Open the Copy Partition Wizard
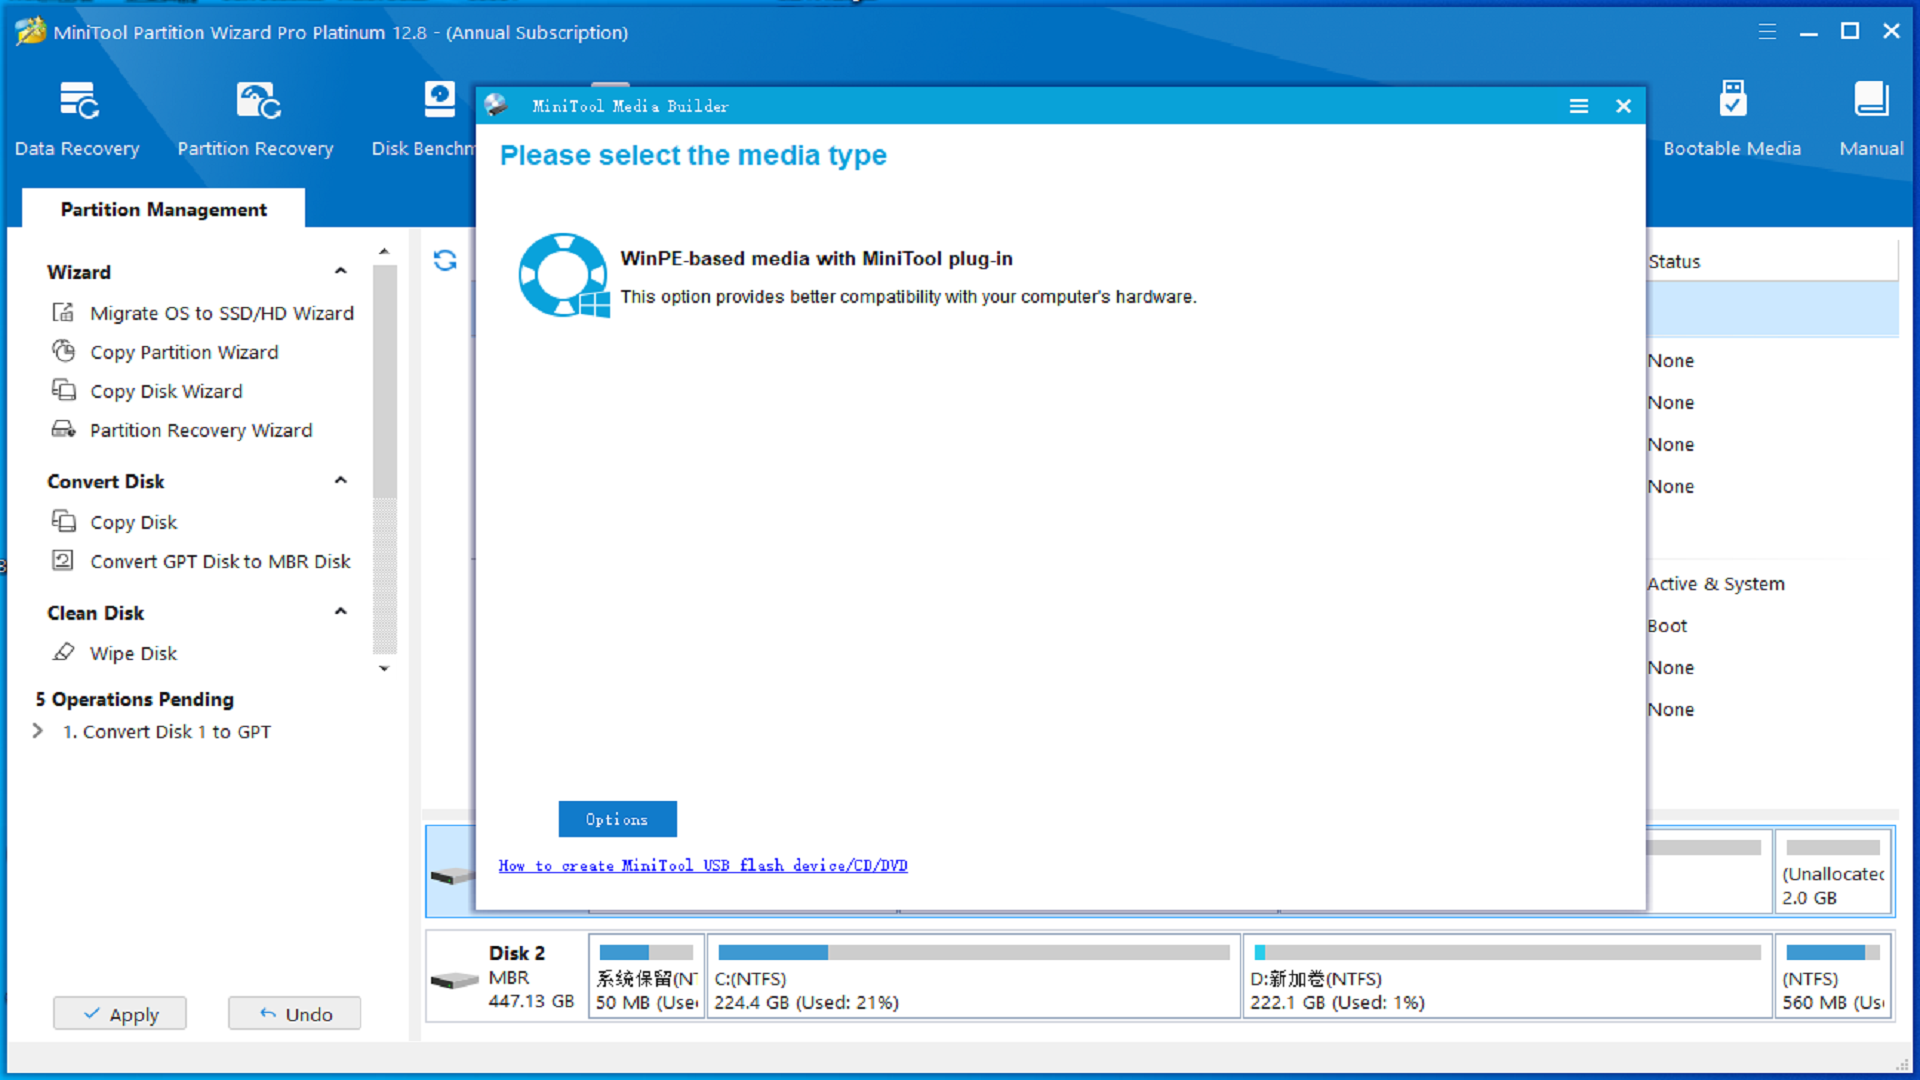 click(184, 352)
